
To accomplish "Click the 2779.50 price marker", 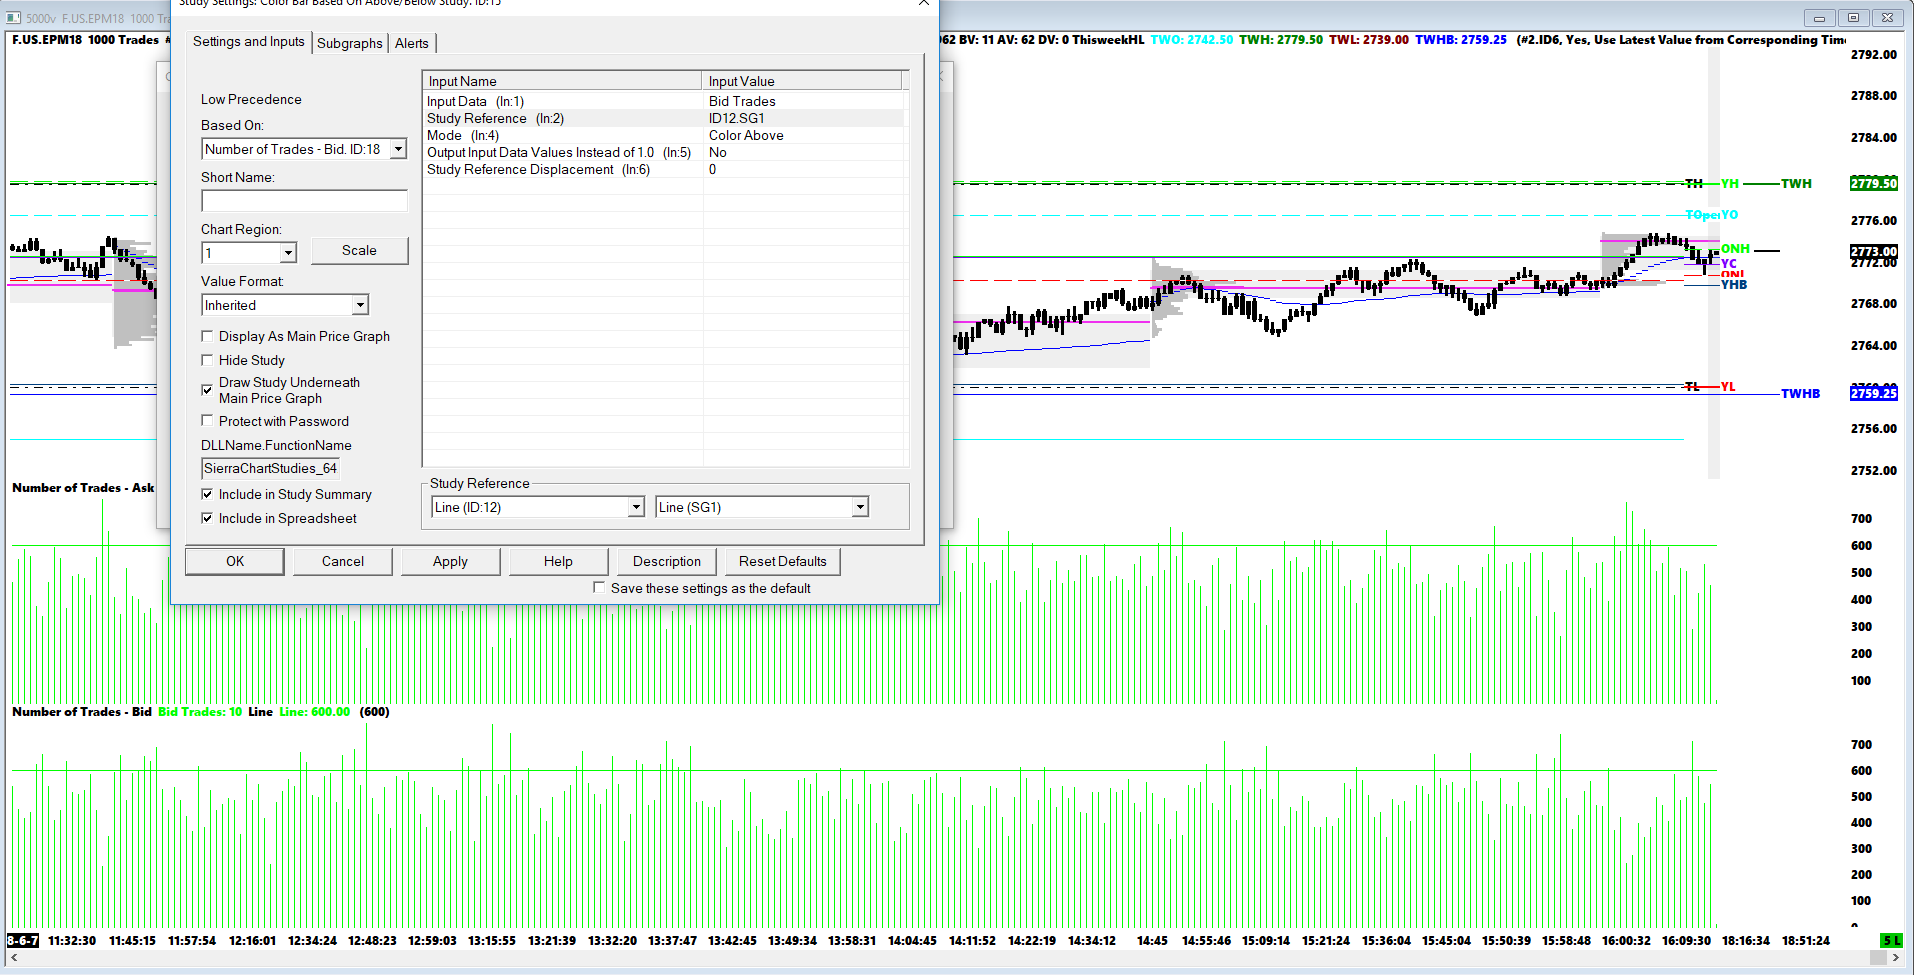I will (1873, 184).
